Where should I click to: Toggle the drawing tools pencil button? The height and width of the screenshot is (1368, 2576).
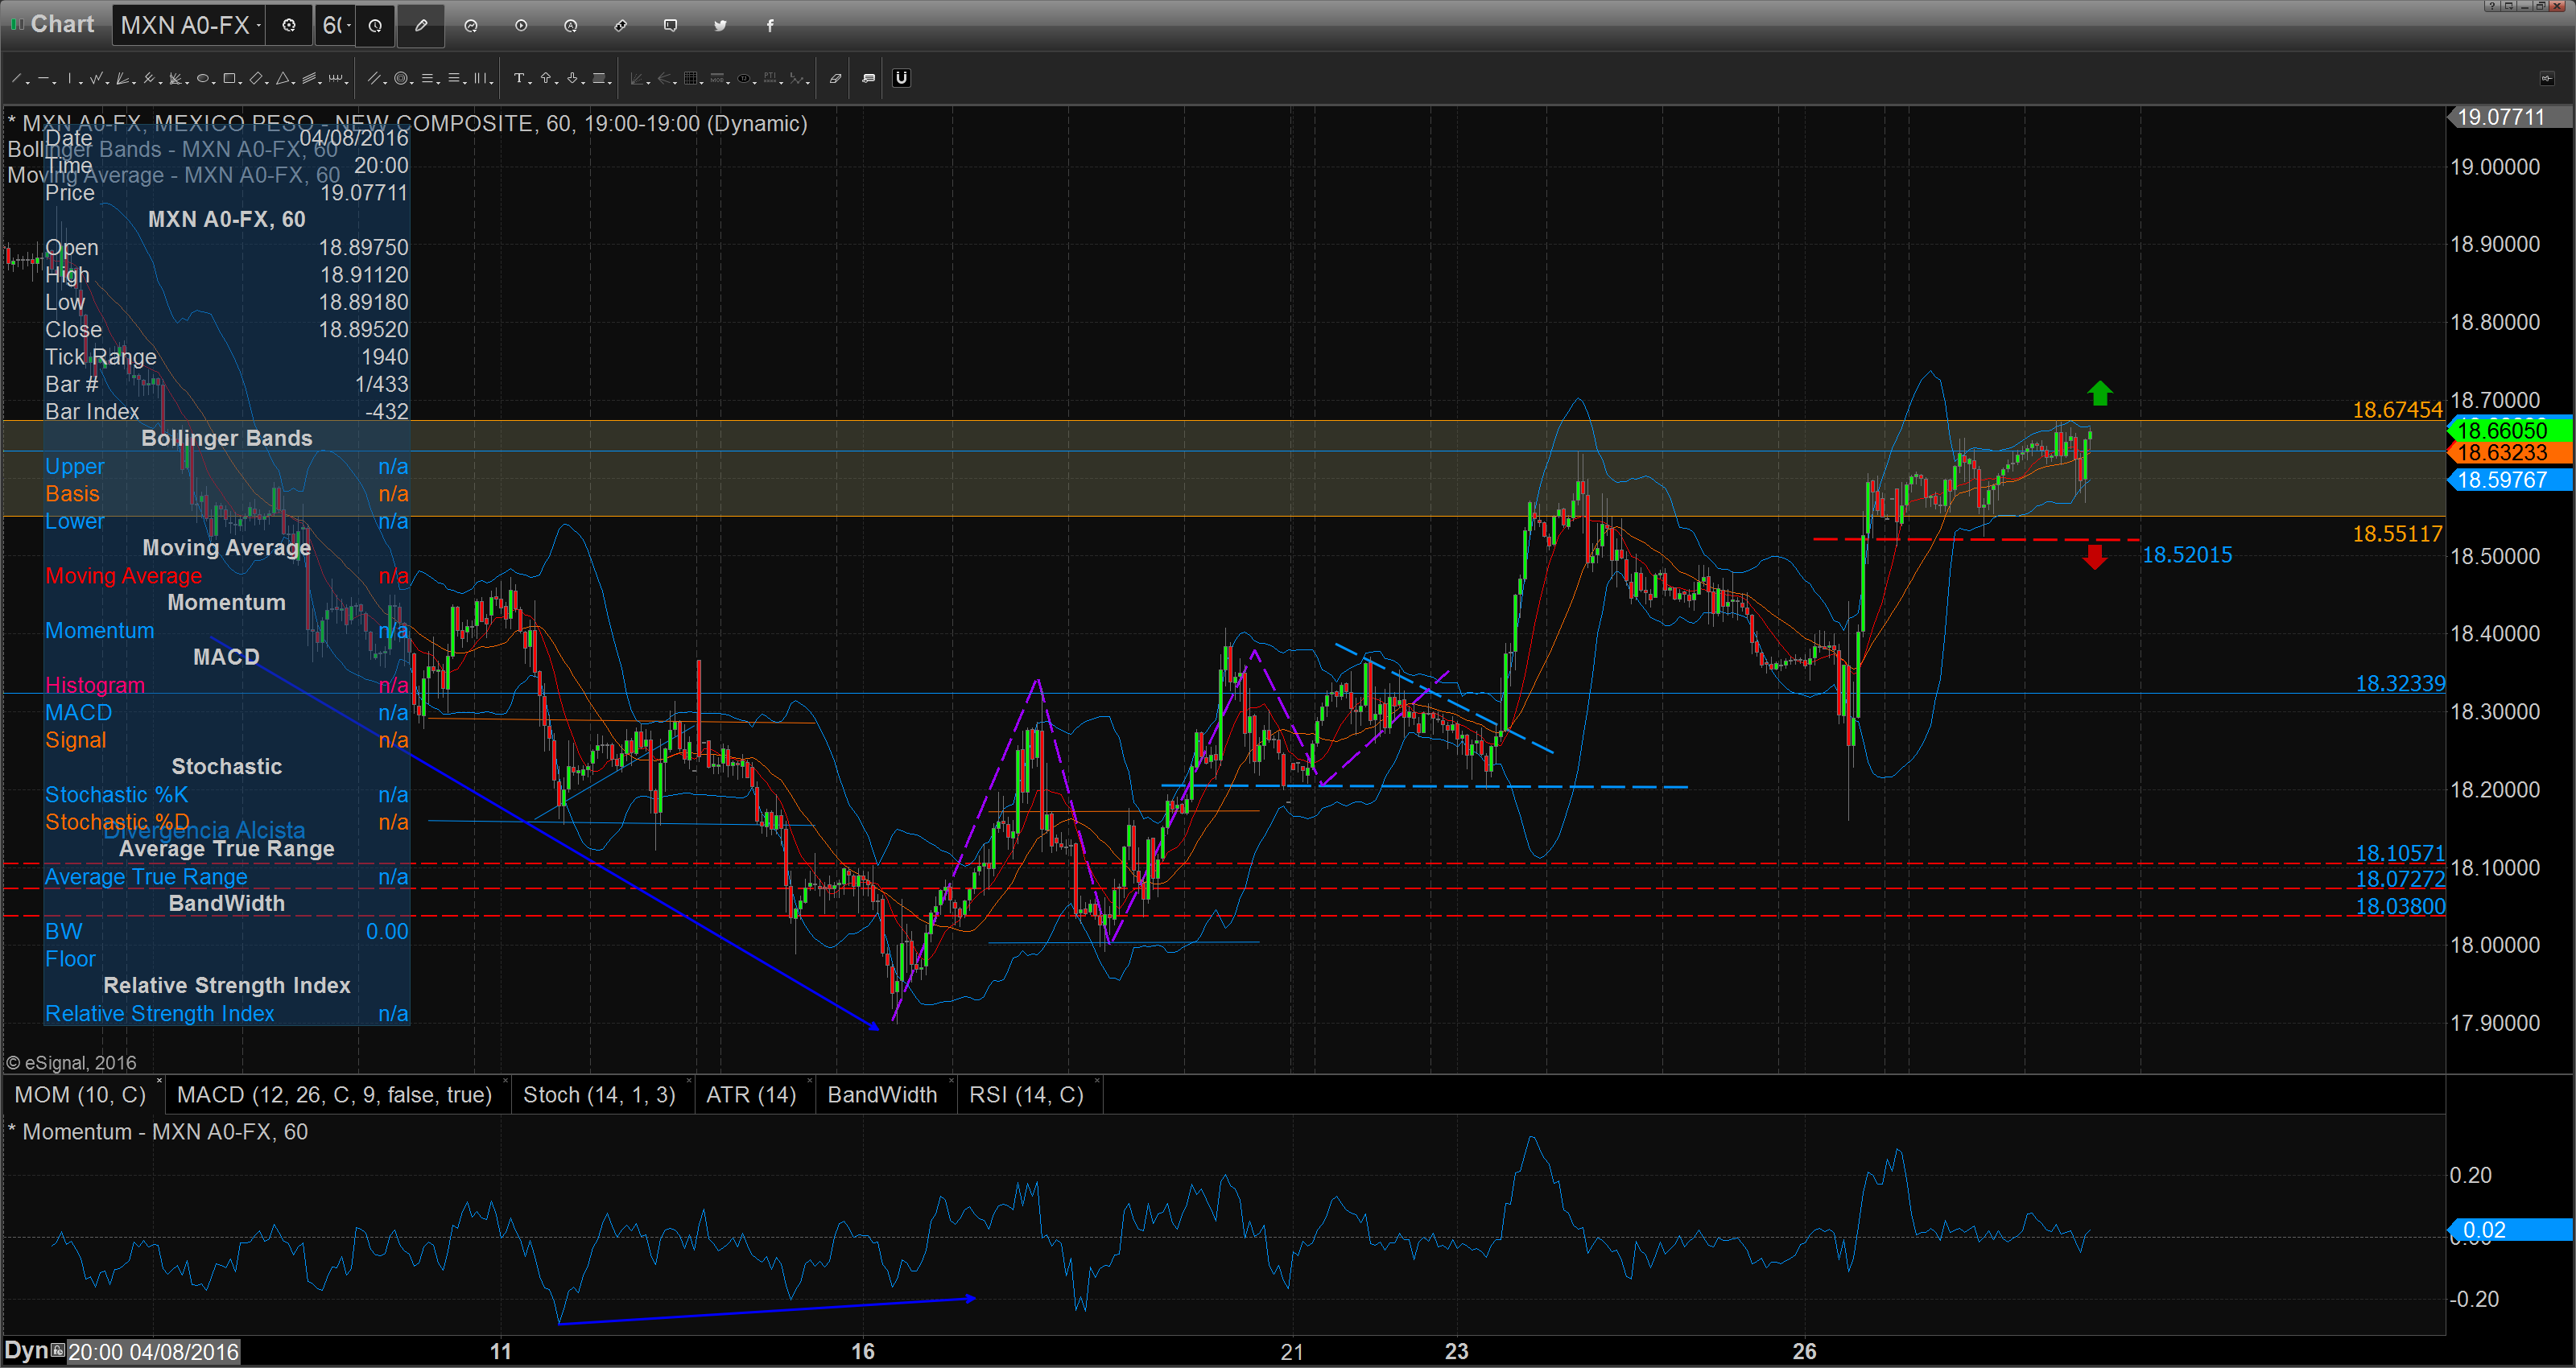[421, 25]
